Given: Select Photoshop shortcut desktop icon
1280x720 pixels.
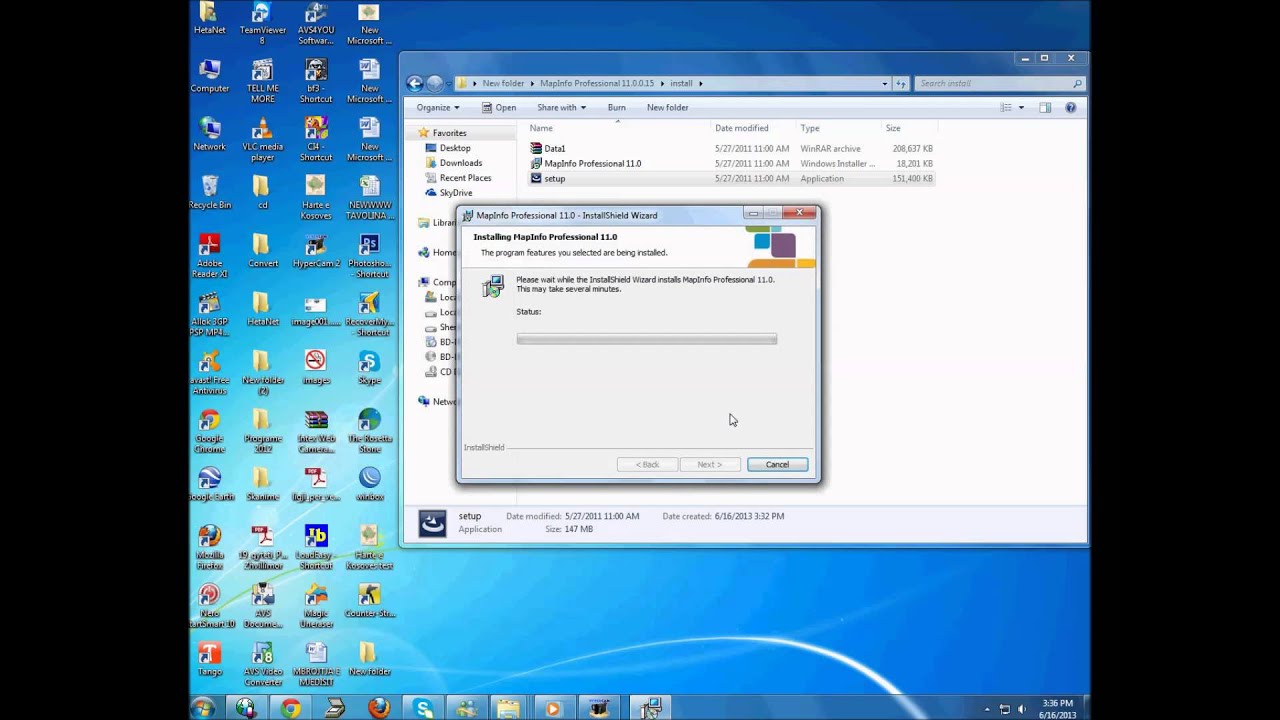Looking at the screenshot, I should [x=369, y=256].
